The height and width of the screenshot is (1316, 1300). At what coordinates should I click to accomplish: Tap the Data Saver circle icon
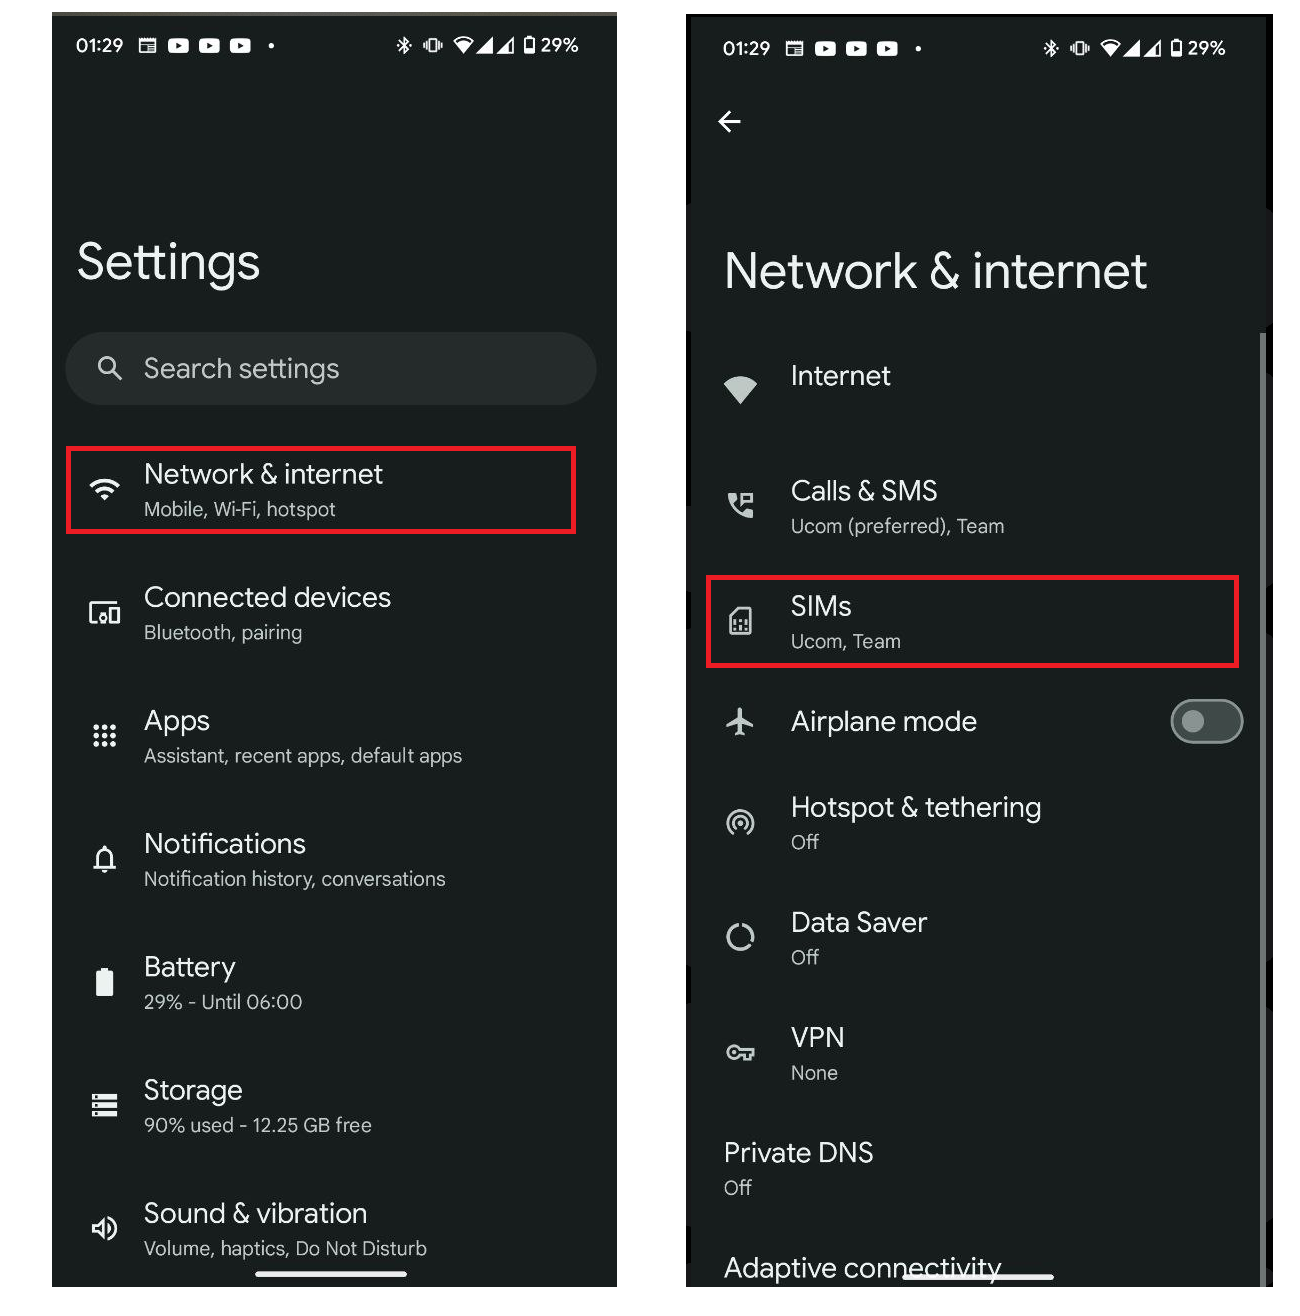point(740,937)
